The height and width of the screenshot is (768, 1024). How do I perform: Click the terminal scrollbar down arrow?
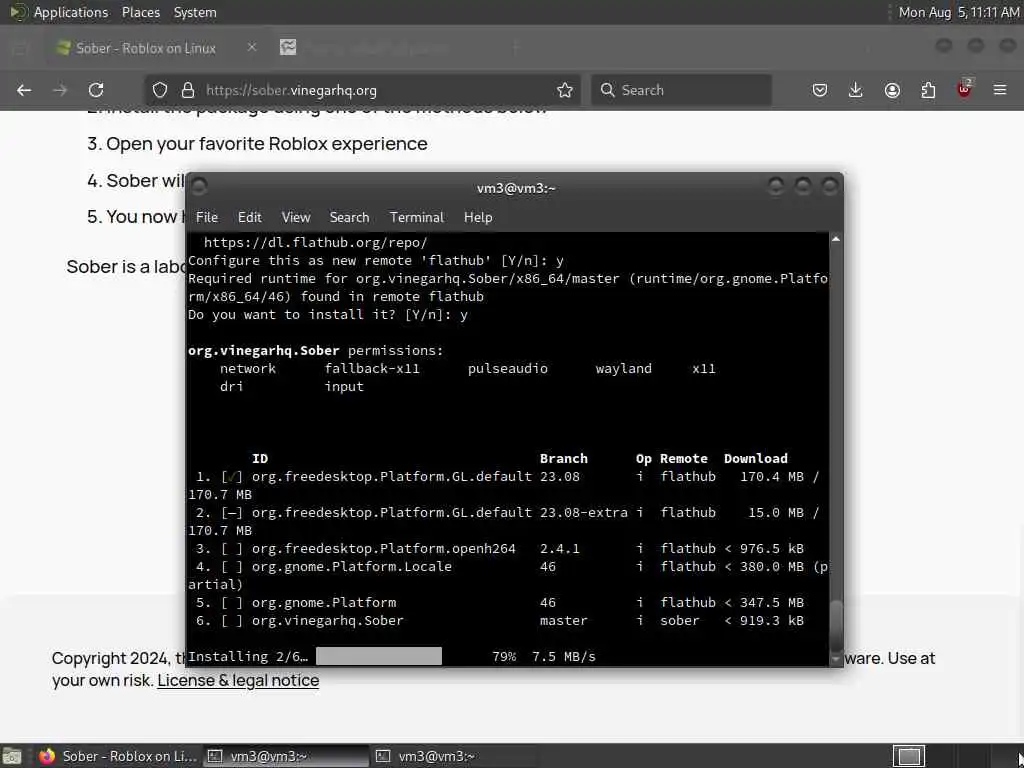coord(835,659)
